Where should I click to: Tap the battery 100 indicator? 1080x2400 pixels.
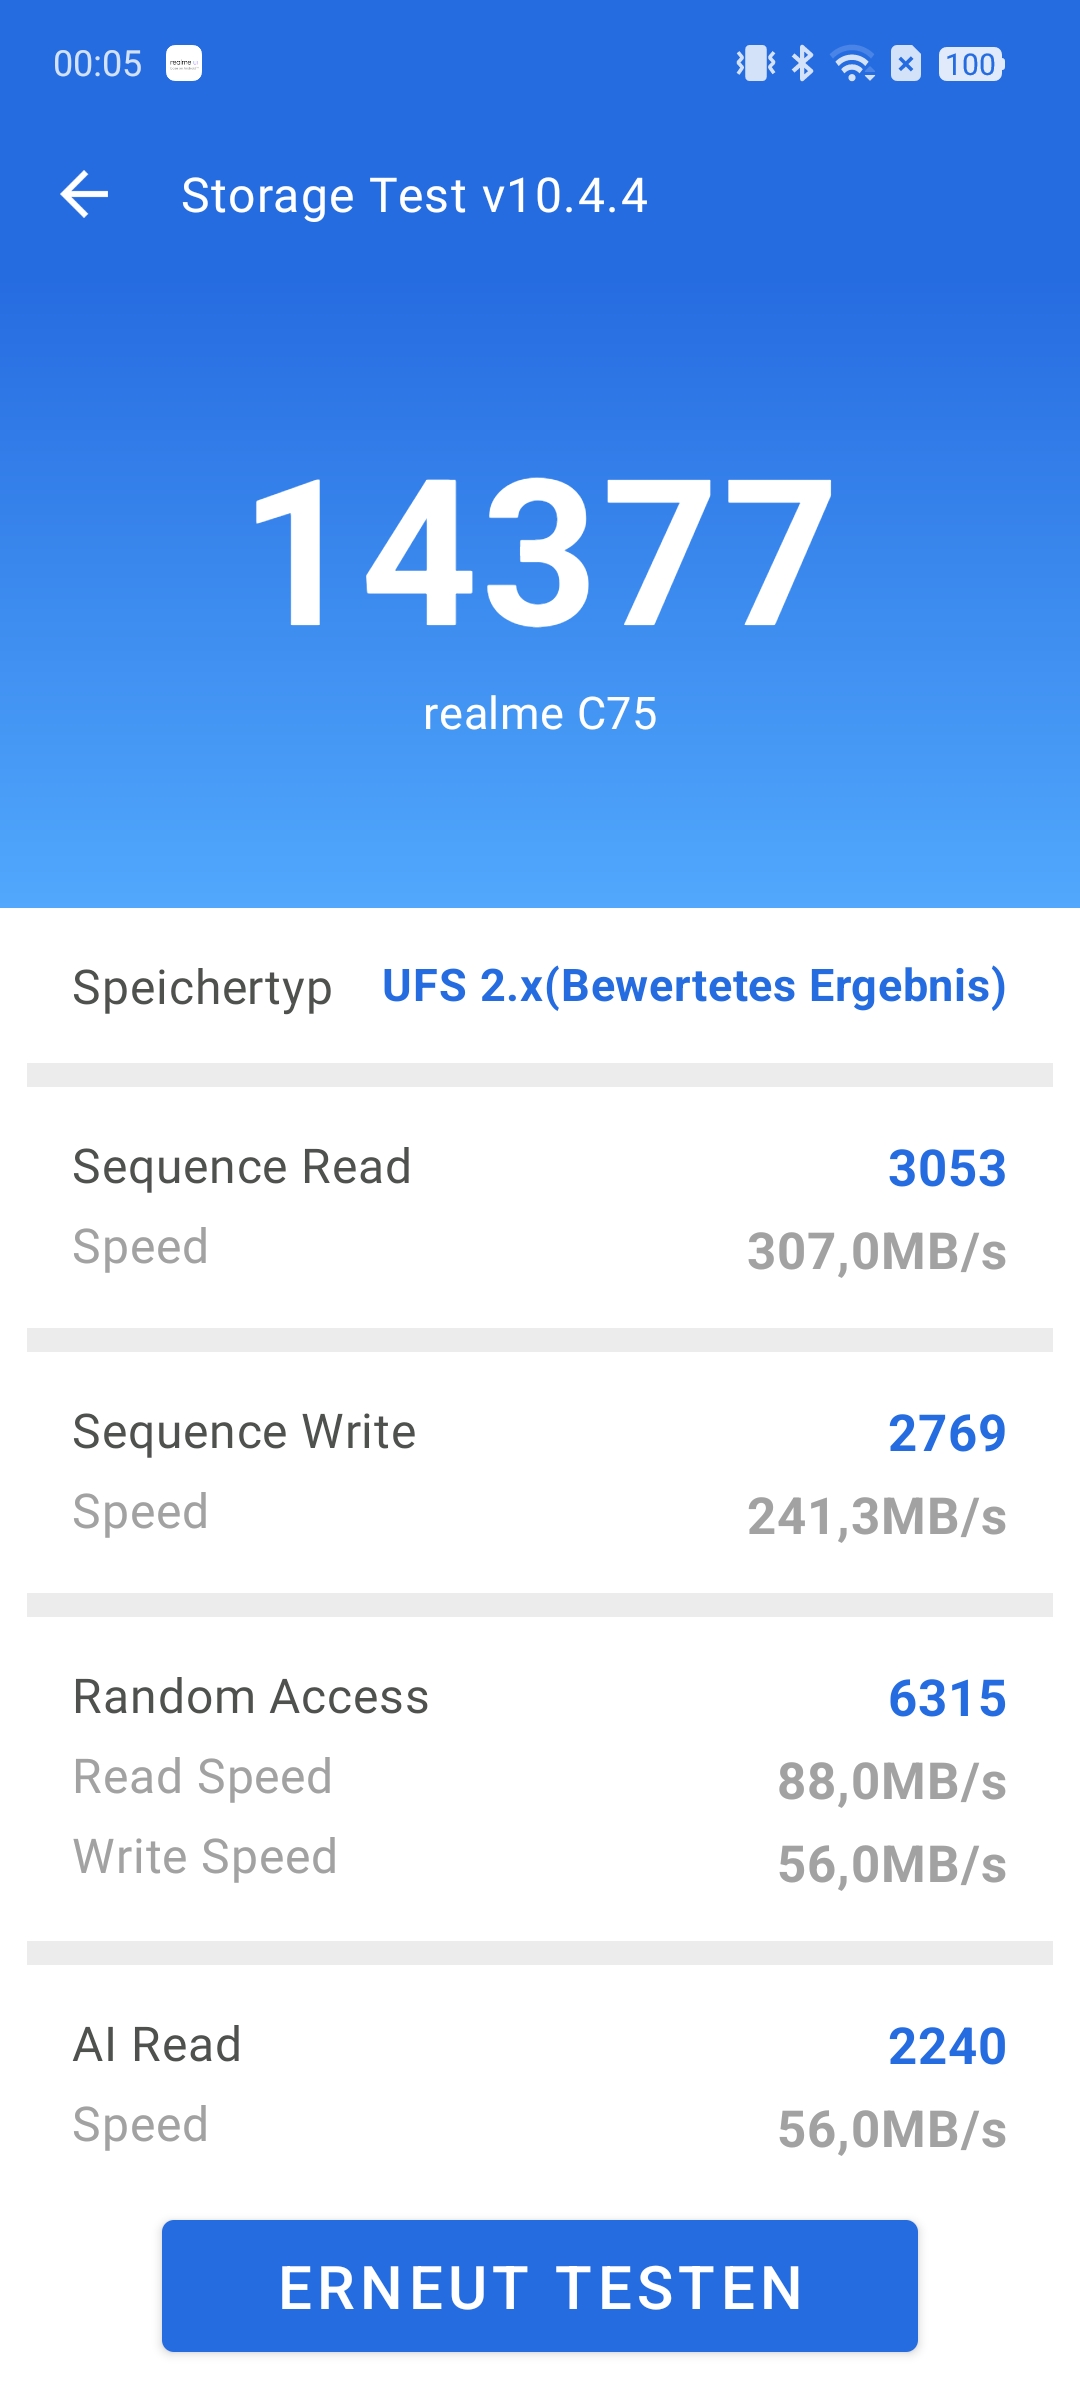pos(971,64)
